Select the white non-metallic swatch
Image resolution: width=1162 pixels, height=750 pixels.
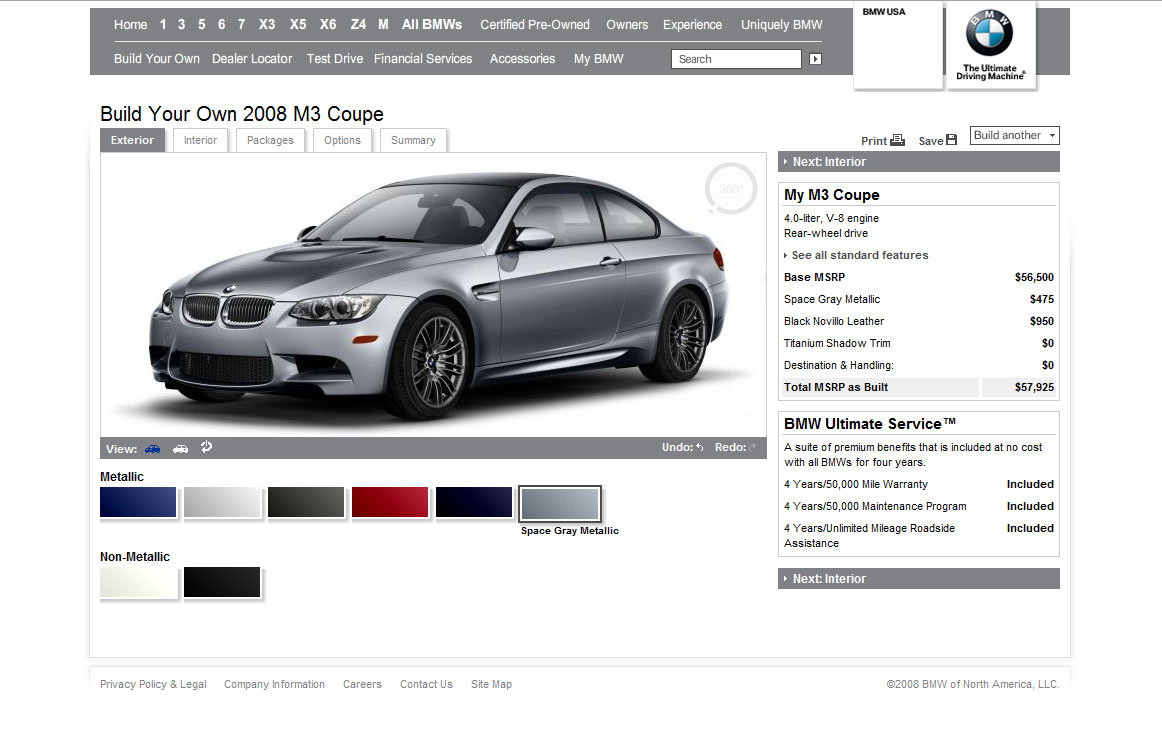(x=139, y=582)
